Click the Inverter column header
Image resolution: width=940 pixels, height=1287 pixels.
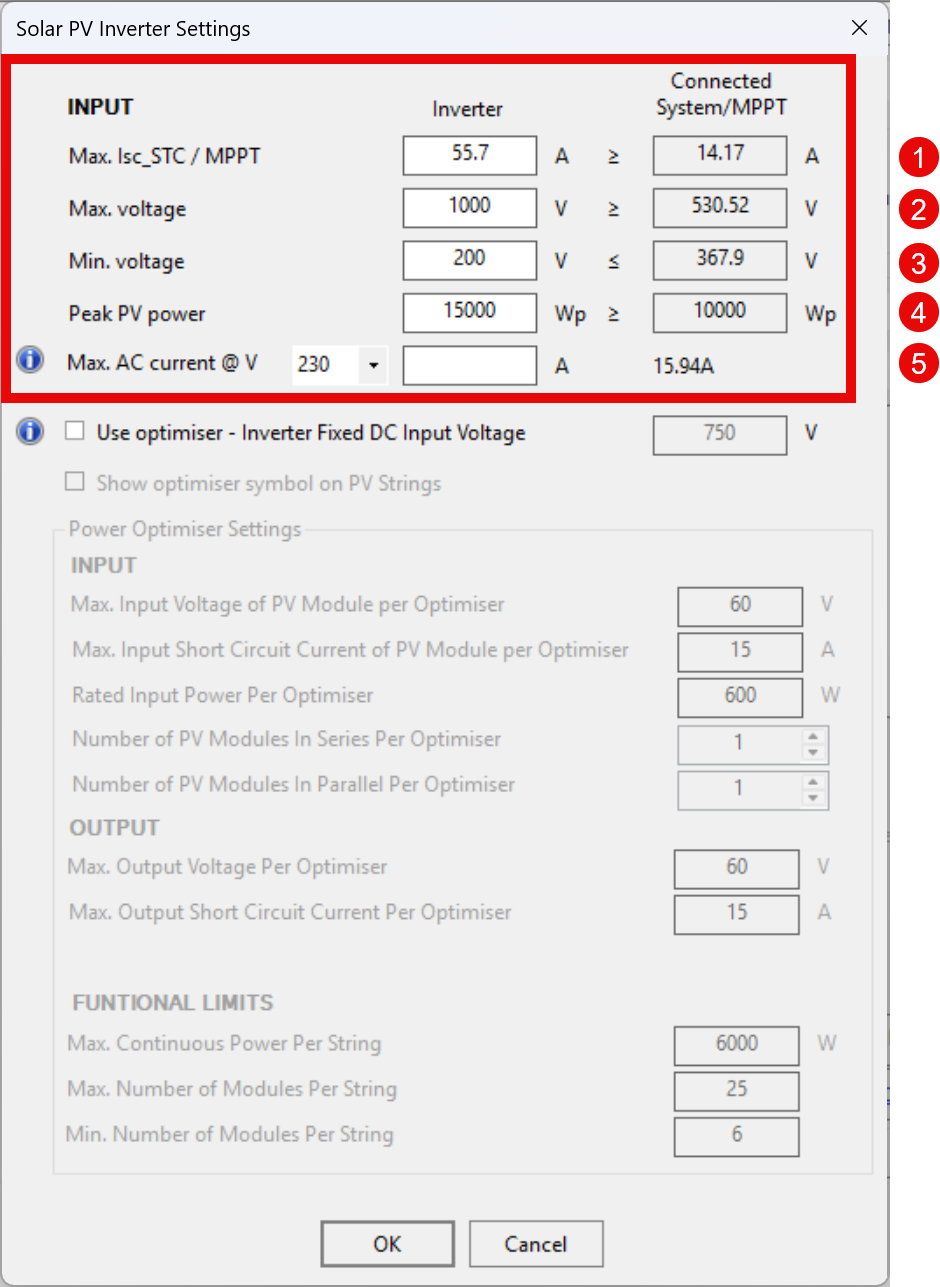[467, 109]
